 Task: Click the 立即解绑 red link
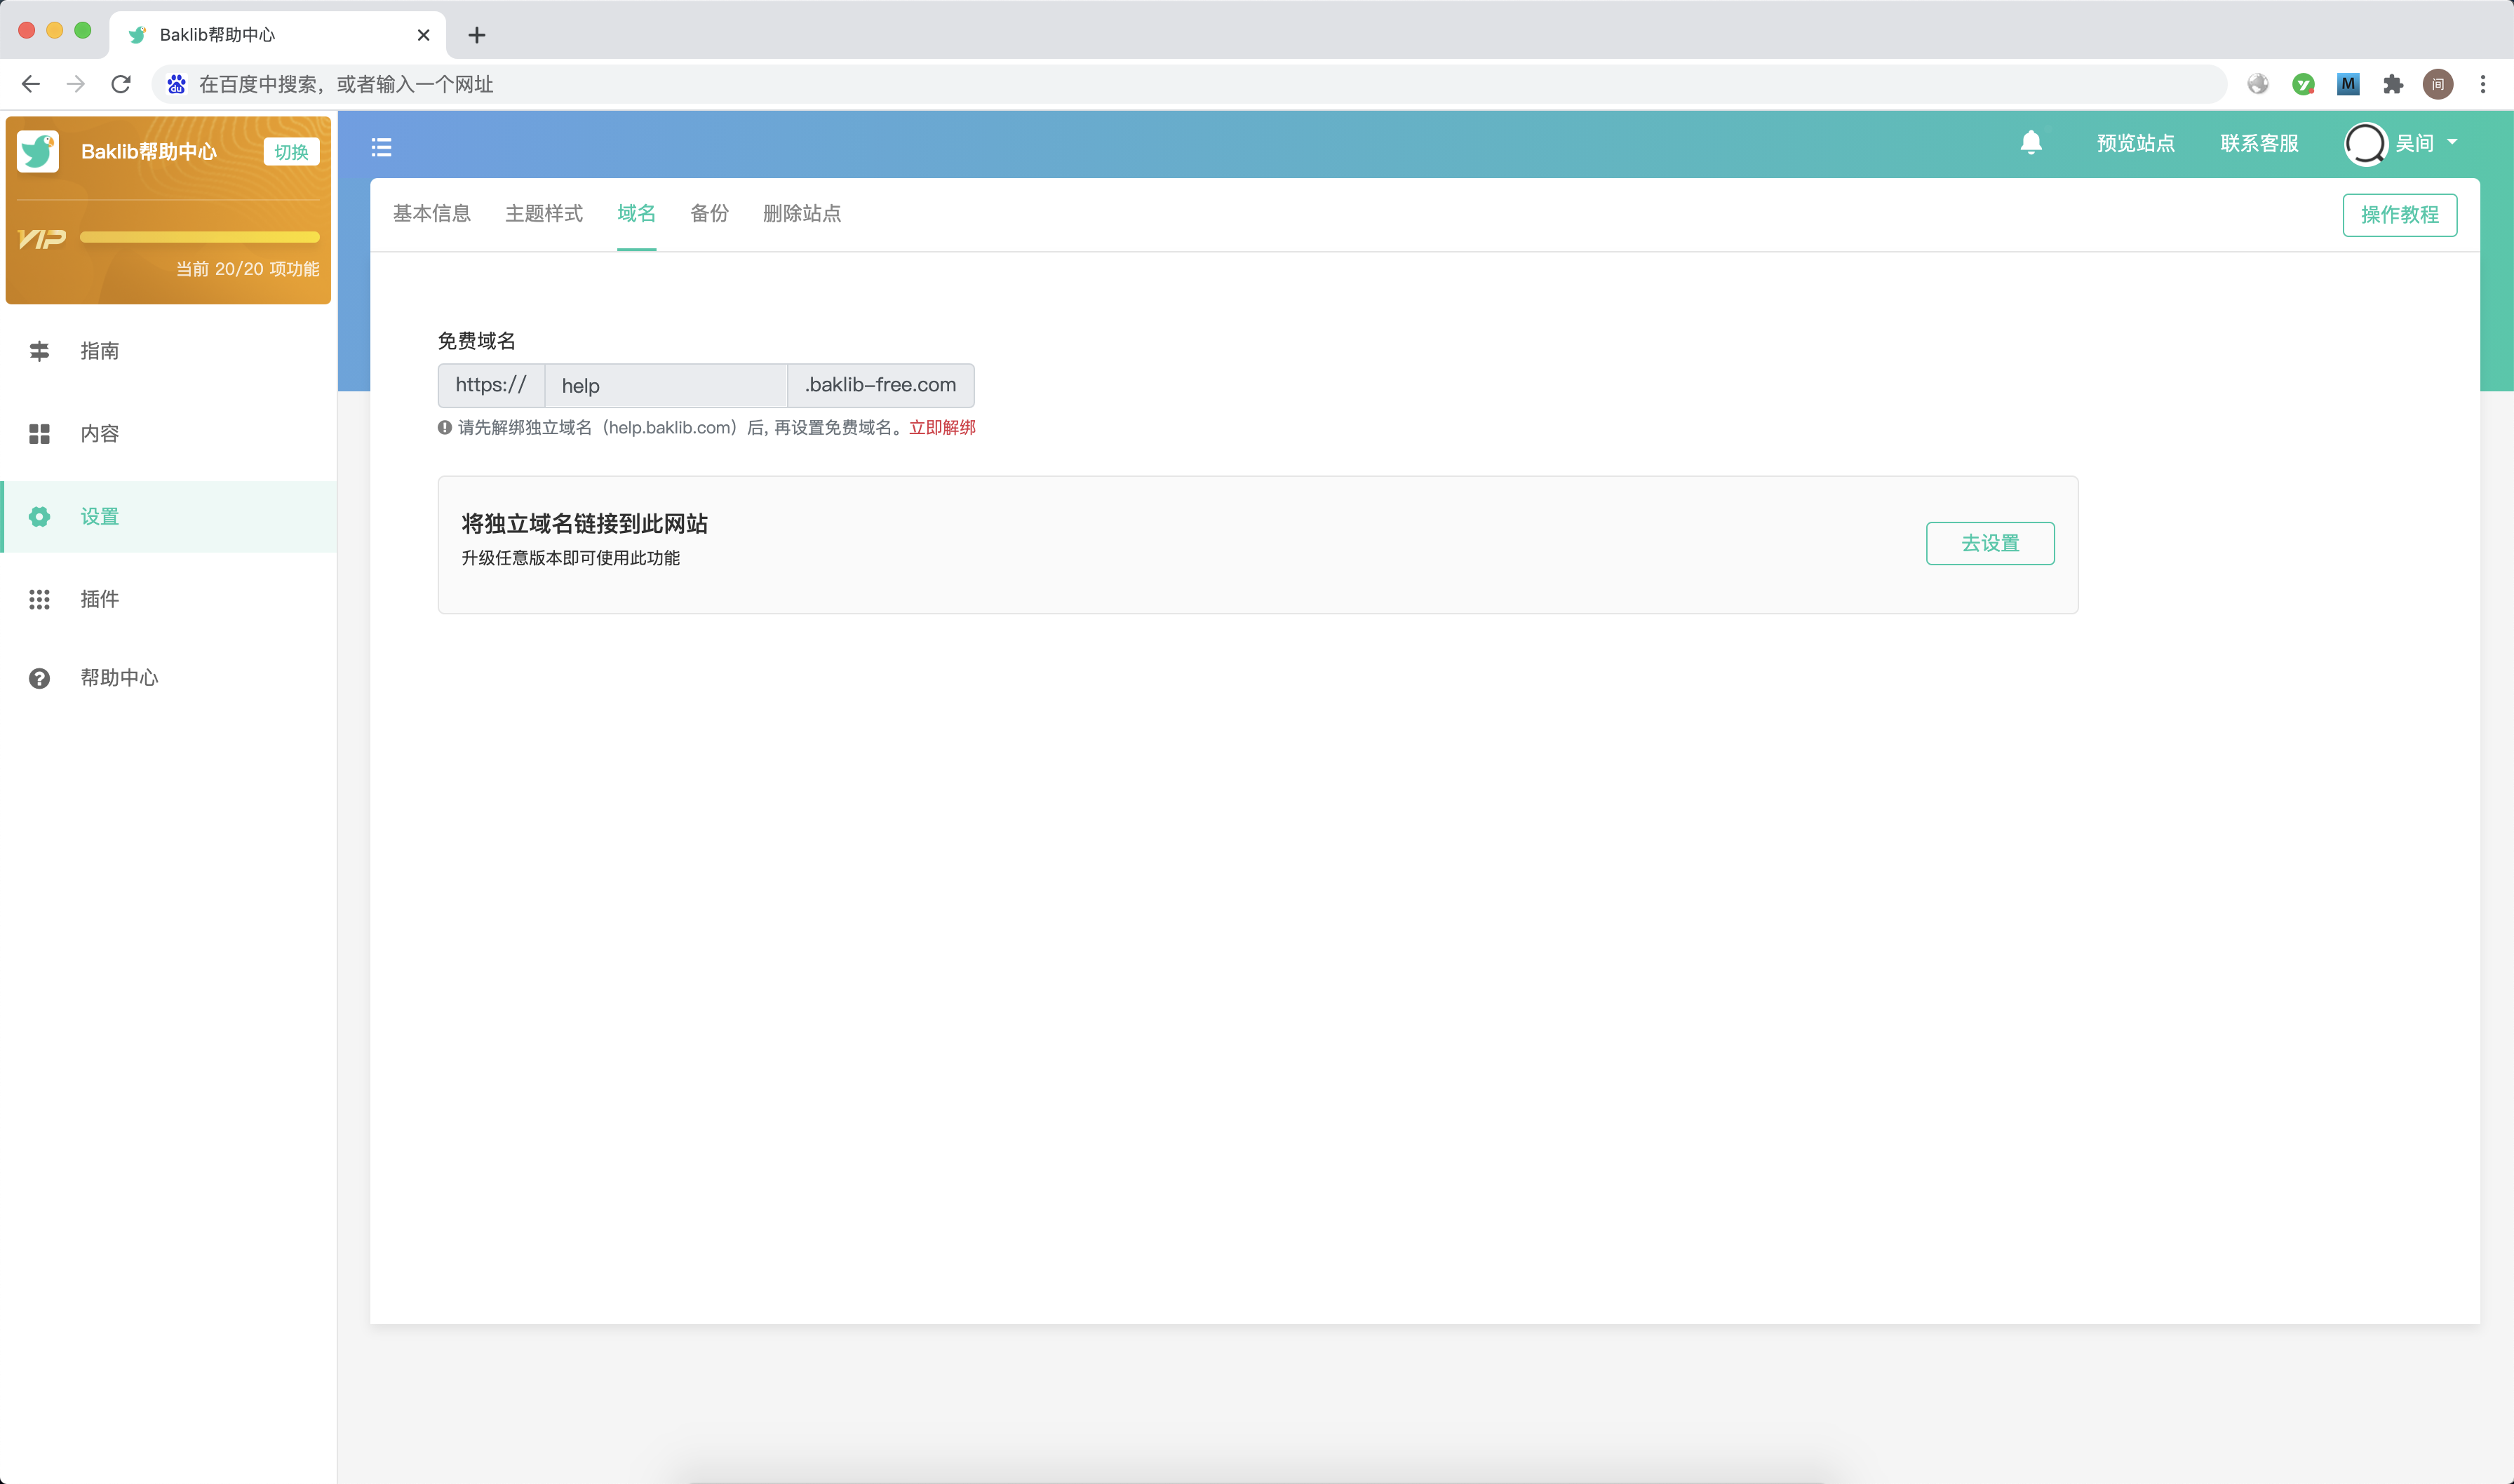[942, 428]
